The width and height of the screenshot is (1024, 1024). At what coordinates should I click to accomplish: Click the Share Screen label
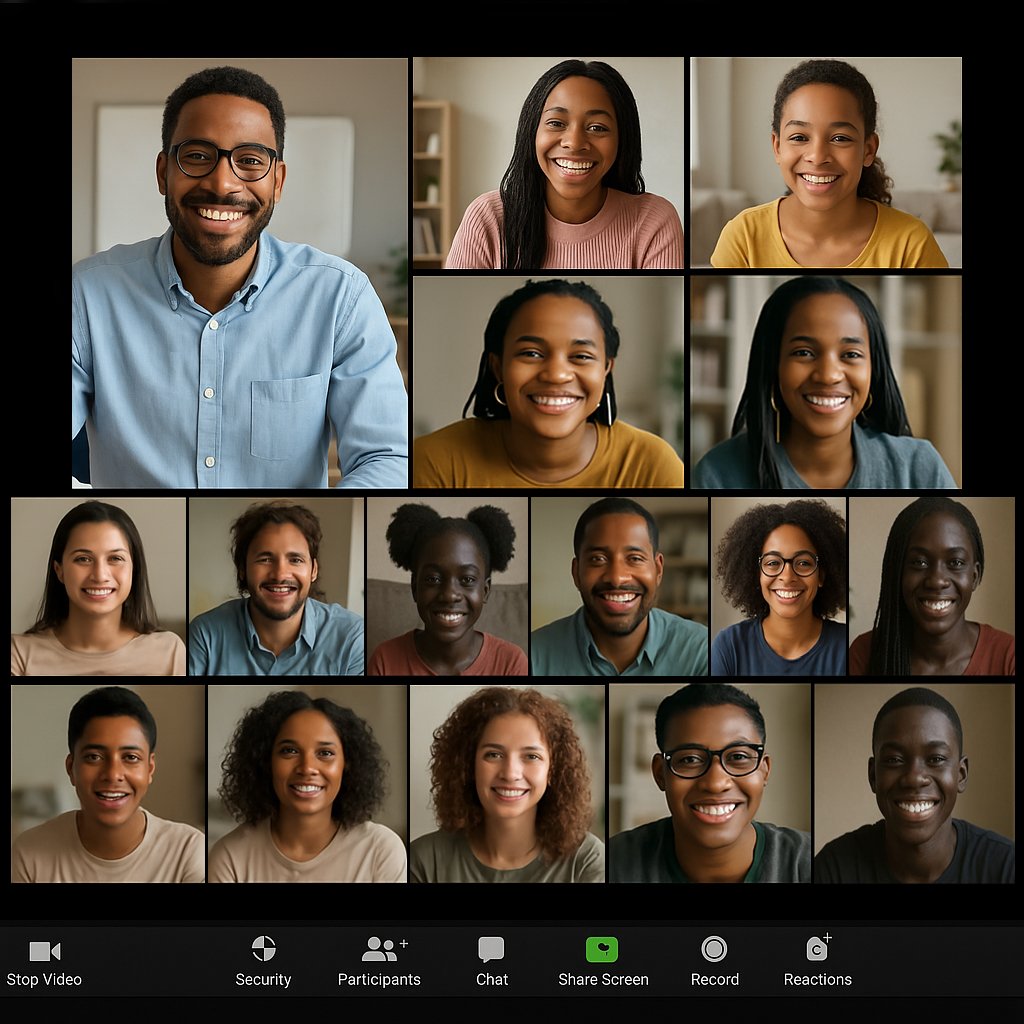coord(603,979)
